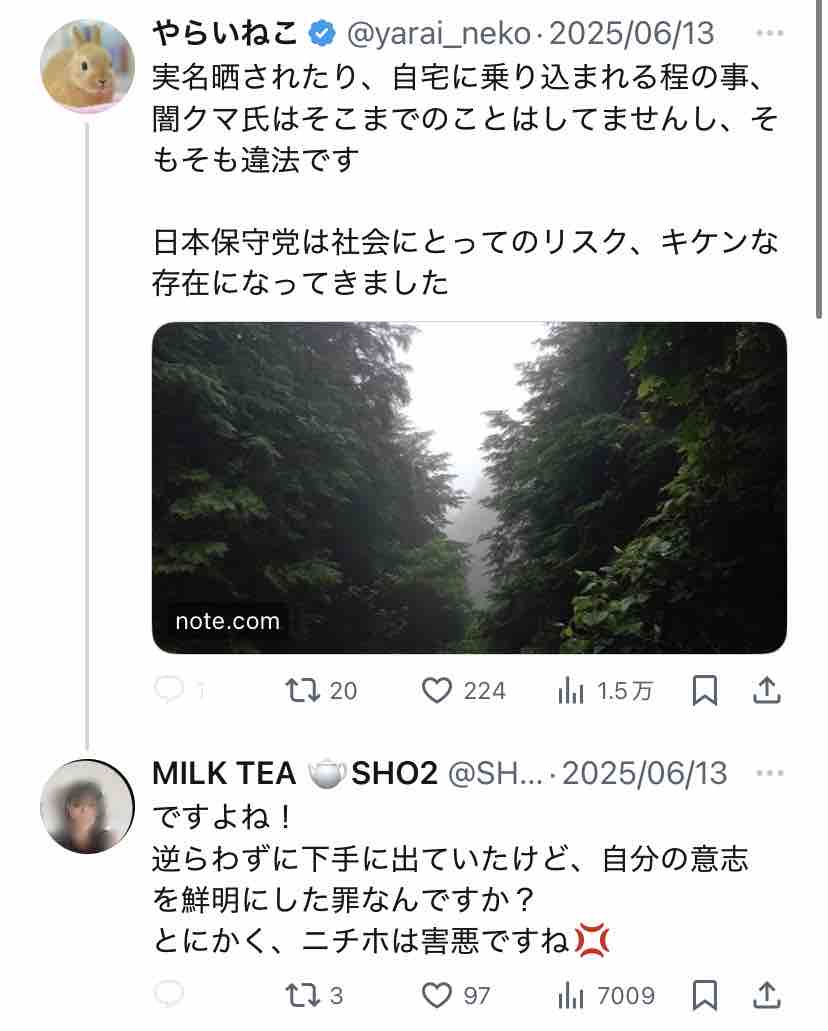Open MILK TEA SHO2 display name
This screenshot has height=1031, width=828.
(295, 774)
